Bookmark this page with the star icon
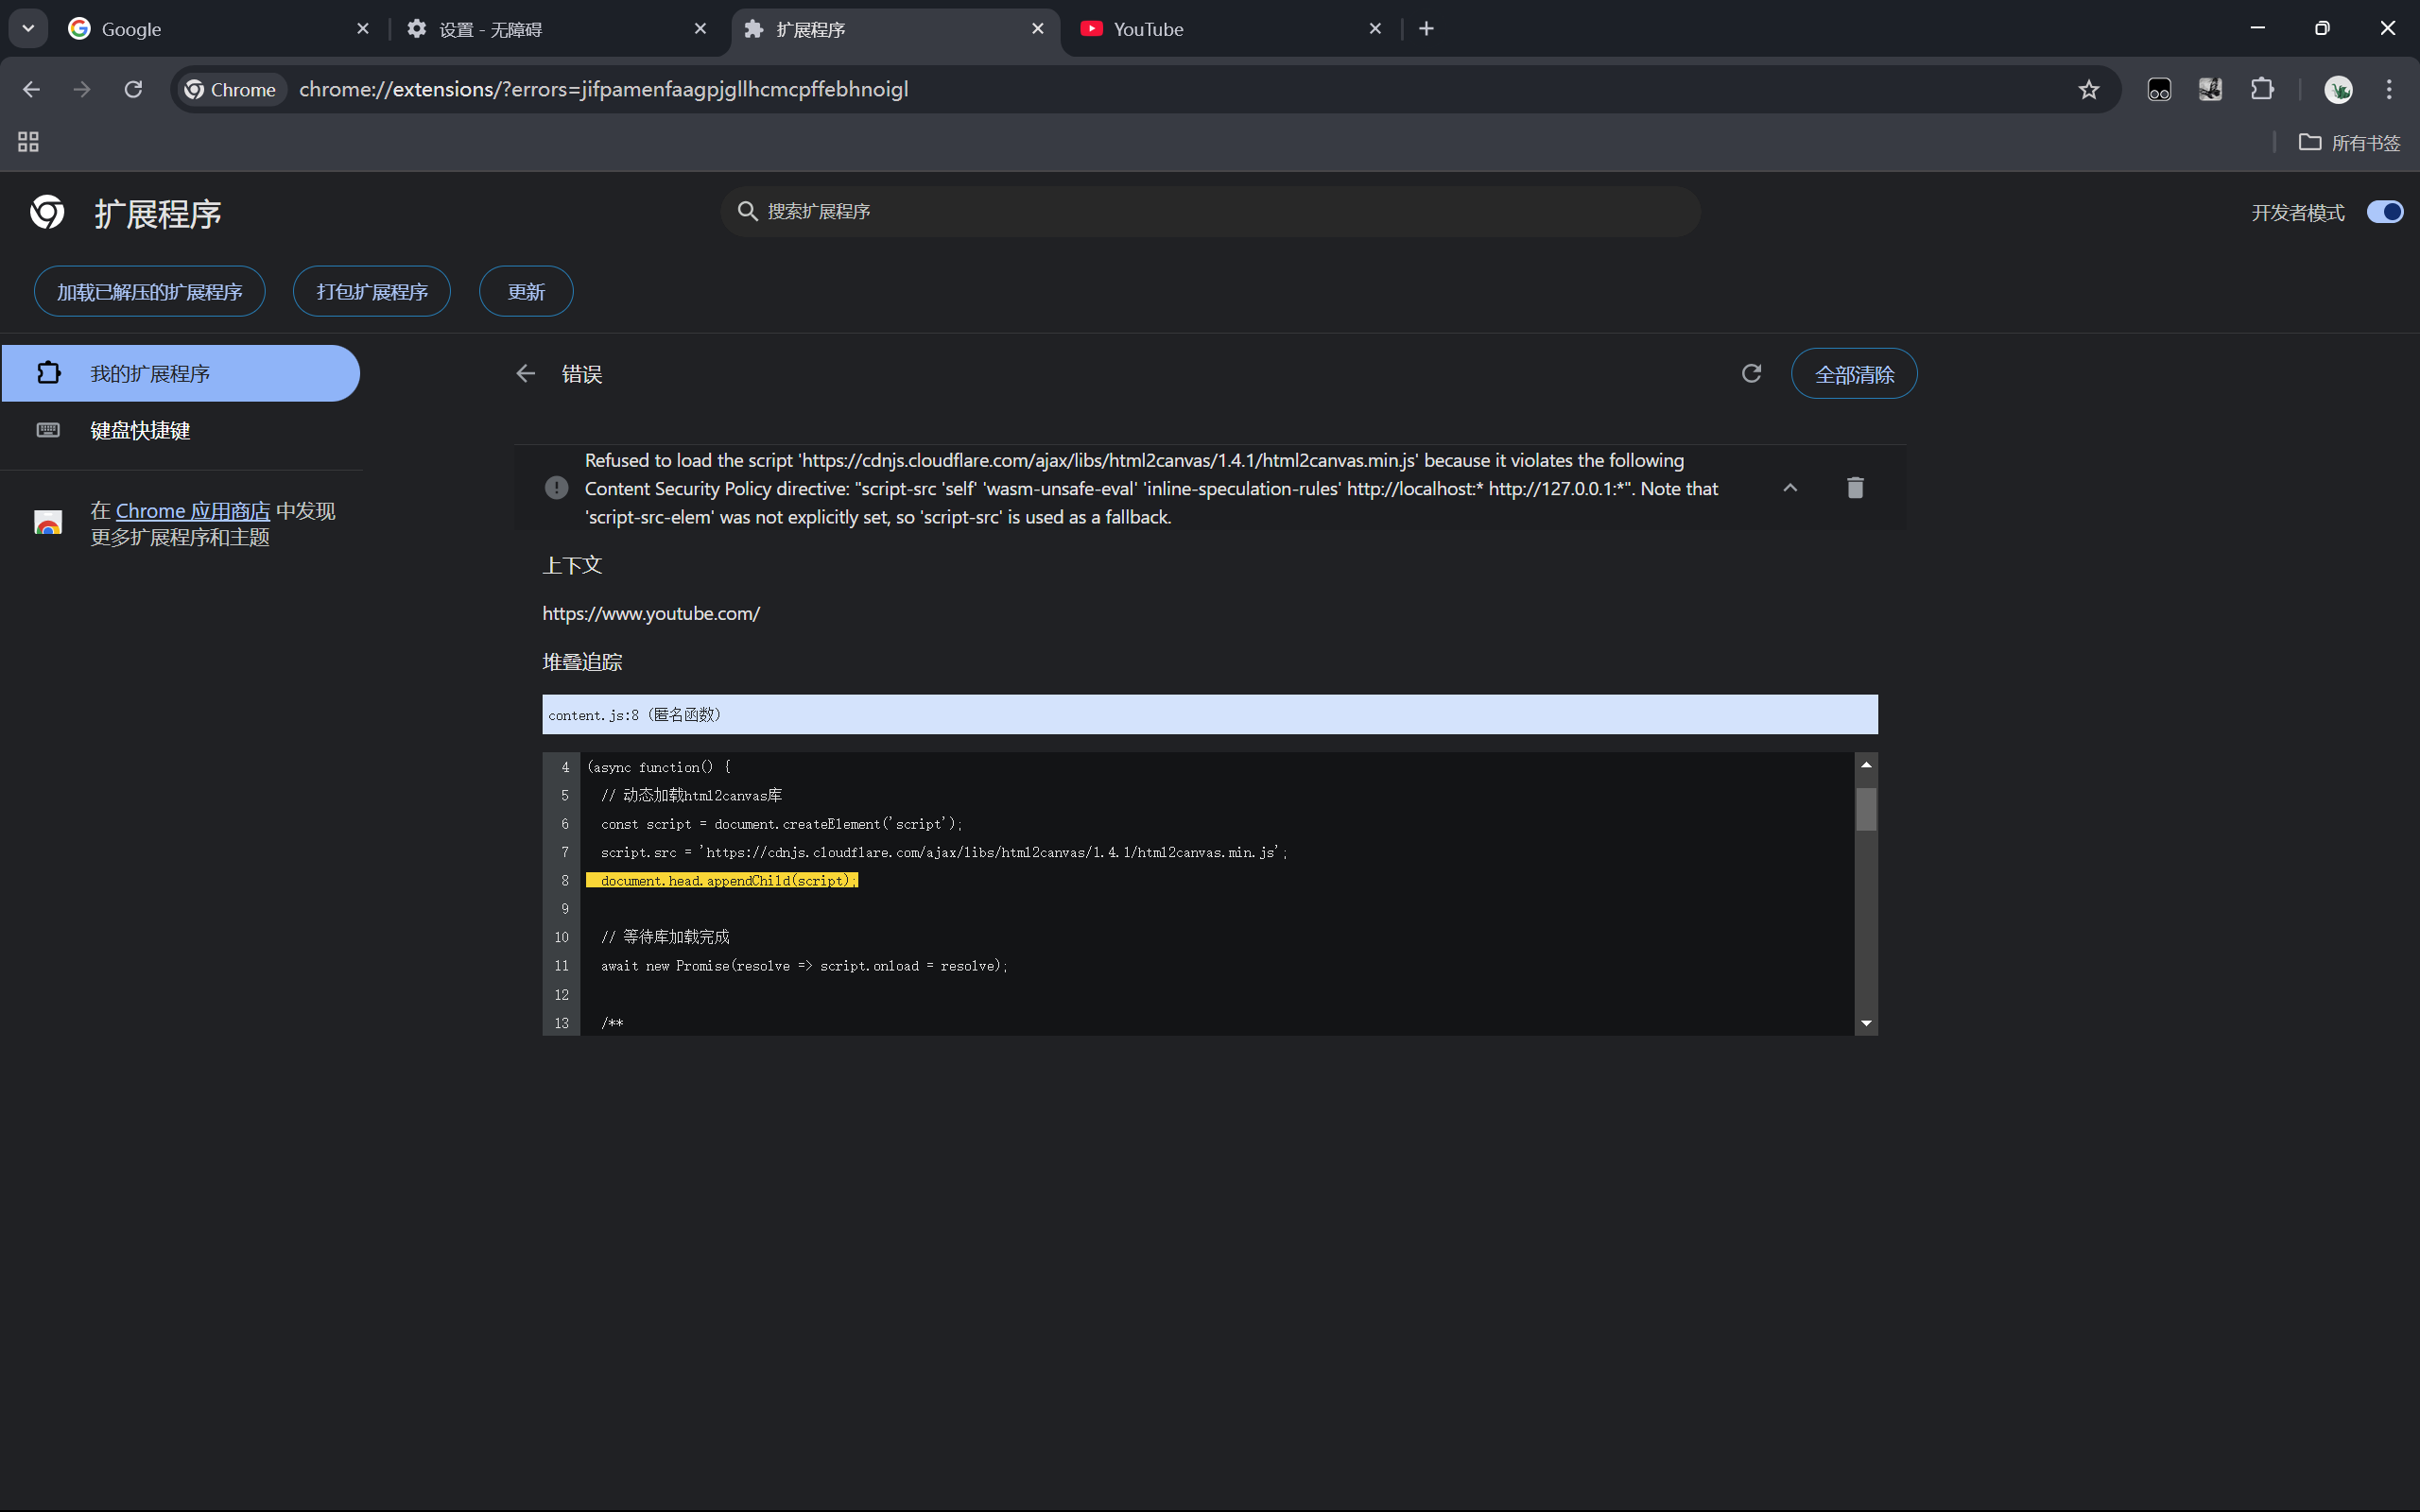This screenshot has height=1512, width=2420. [2088, 89]
